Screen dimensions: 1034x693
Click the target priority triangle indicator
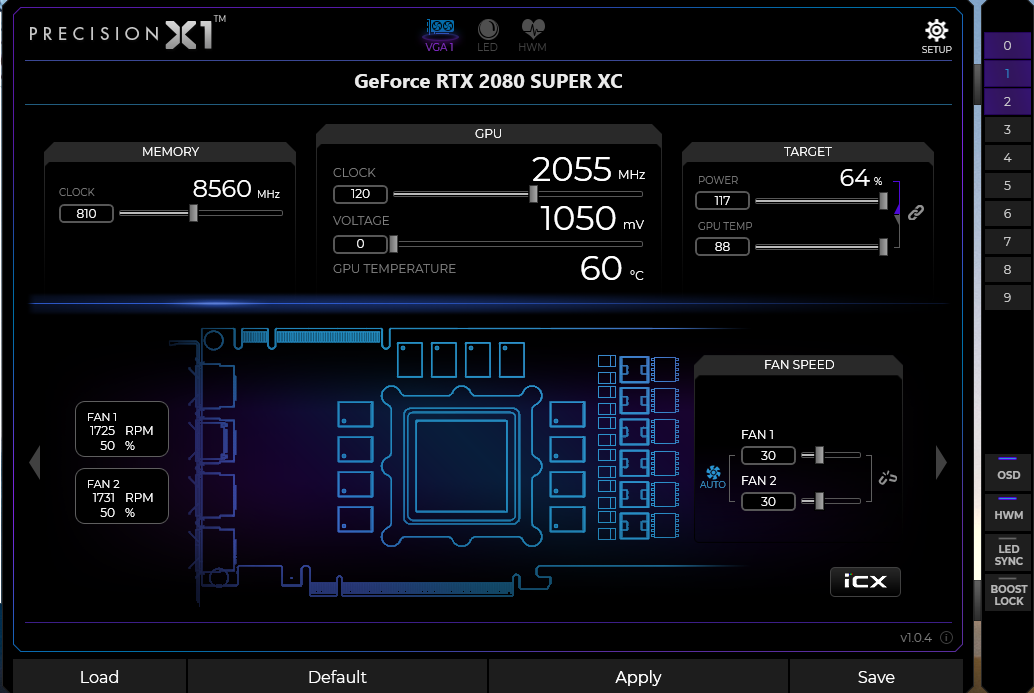pyautogui.click(x=897, y=210)
